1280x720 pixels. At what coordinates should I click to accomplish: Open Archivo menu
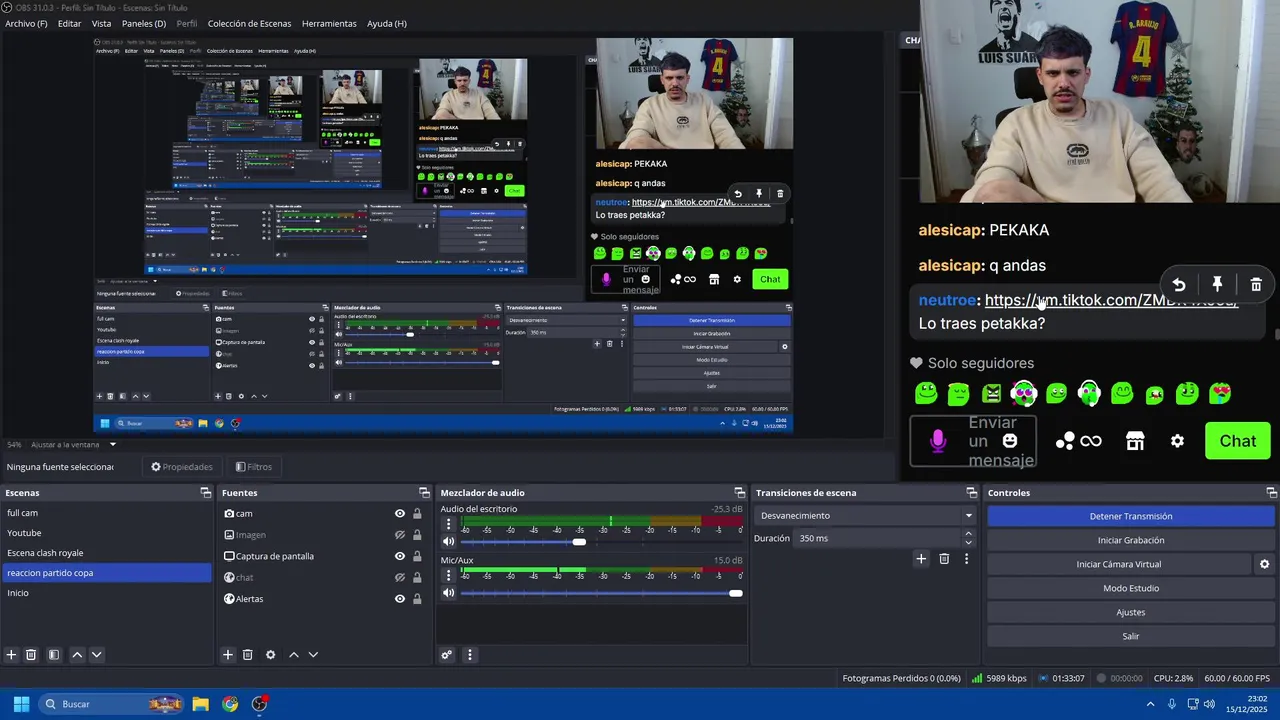tap(26, 23)
